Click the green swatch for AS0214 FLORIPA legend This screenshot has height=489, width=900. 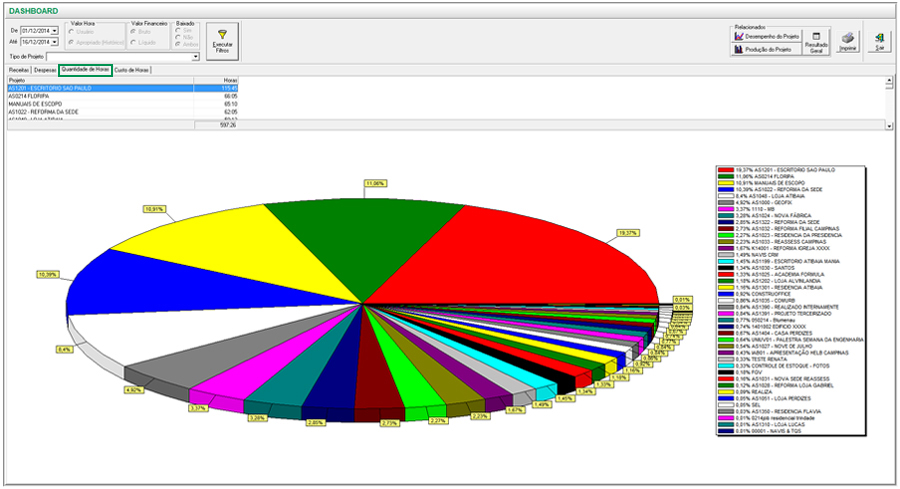coord(726,176)
